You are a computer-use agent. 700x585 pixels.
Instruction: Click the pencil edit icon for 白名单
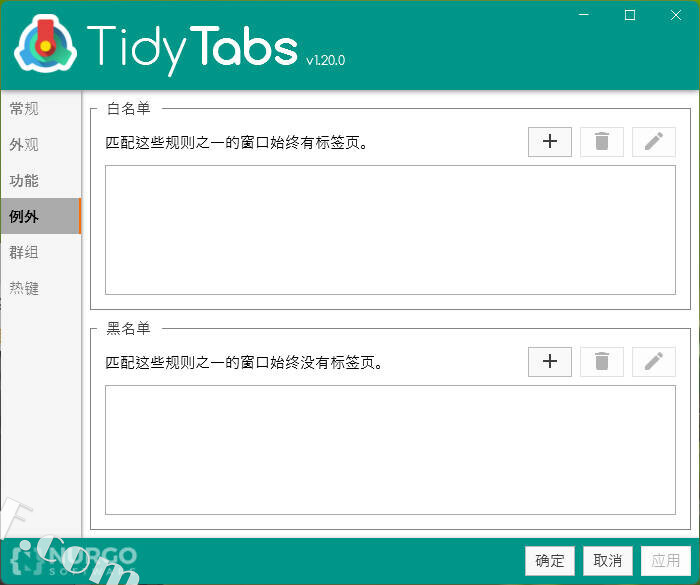tap(653, 142)
